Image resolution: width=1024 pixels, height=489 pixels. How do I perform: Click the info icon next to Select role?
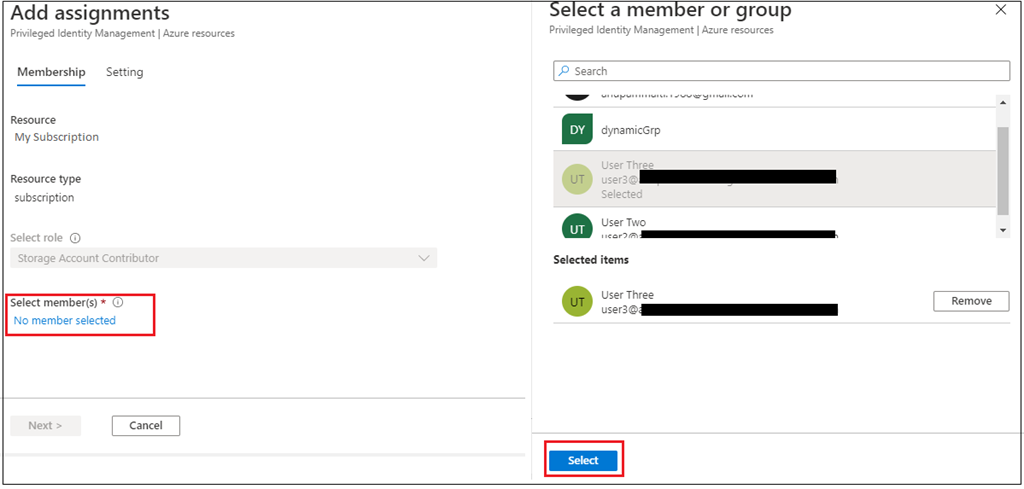point(75,238)
